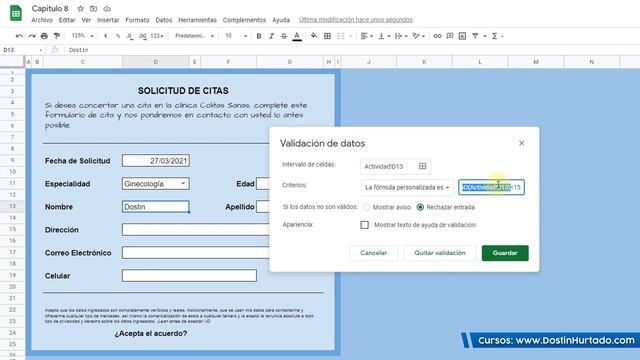Open the Archivo menu

(x=42, y=20)
